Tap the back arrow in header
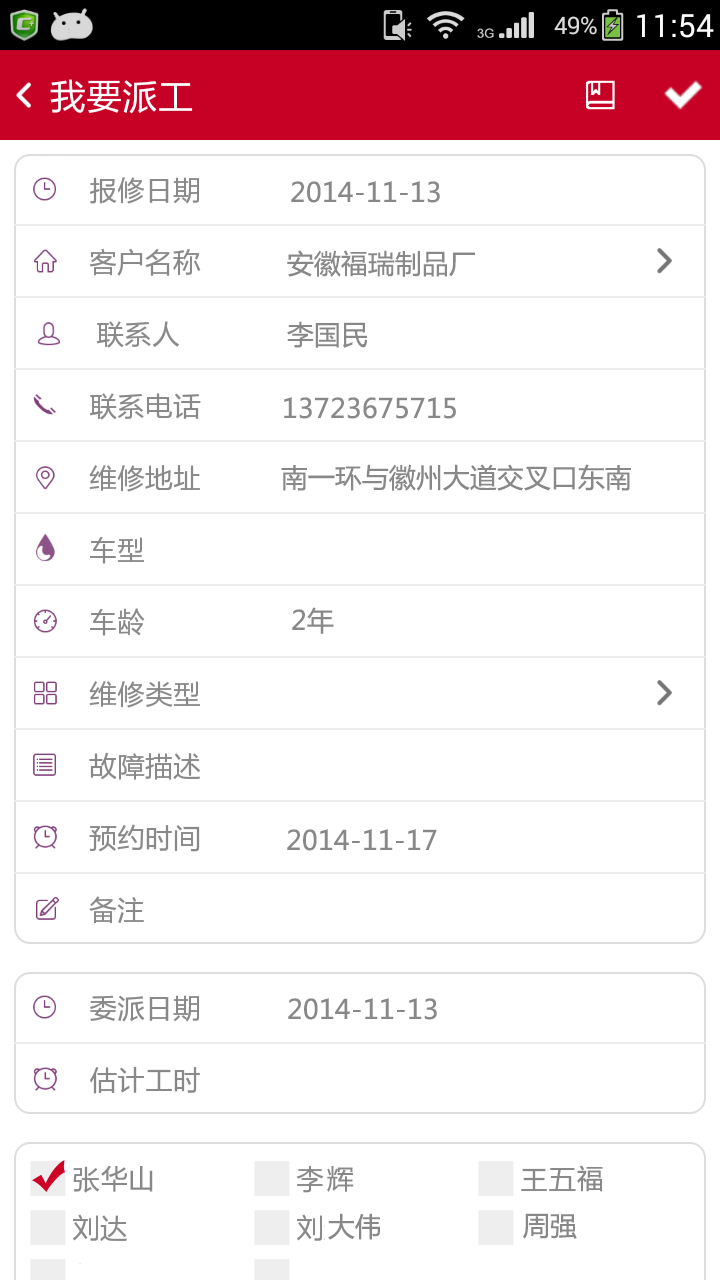The height and width of the screenshot is (1280, 720). 25,96
